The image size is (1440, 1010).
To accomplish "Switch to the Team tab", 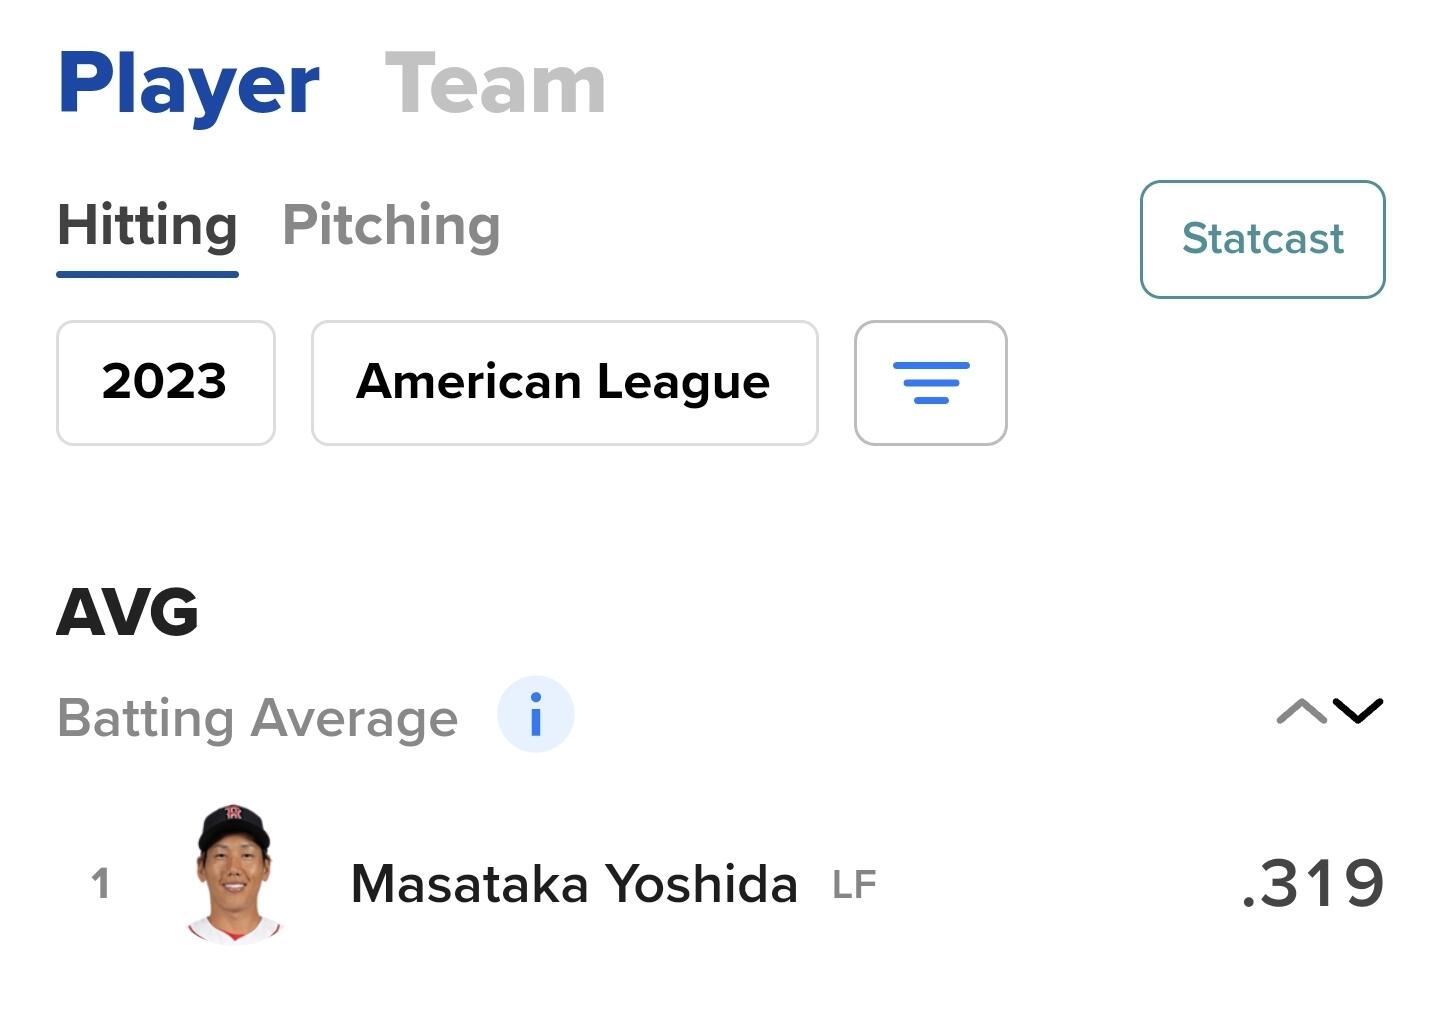I will pos(495,85).
